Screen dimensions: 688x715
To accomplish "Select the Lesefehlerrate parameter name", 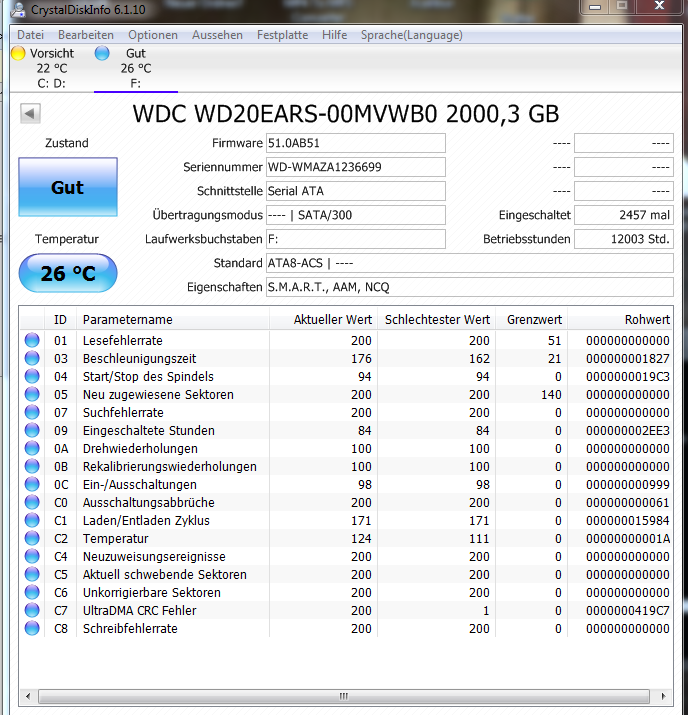I will pyautogui.click(x=123, y=340).
